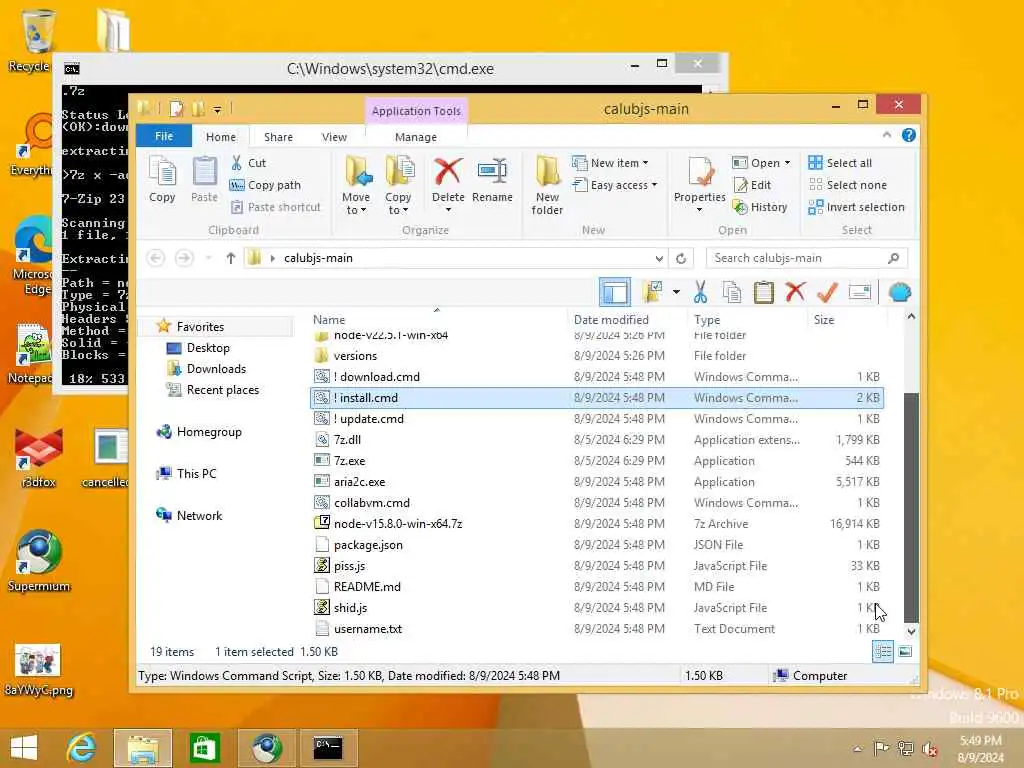This screenshot has height=768, width=1024.
Task: Sort by the Type column header
Action: 747,319
